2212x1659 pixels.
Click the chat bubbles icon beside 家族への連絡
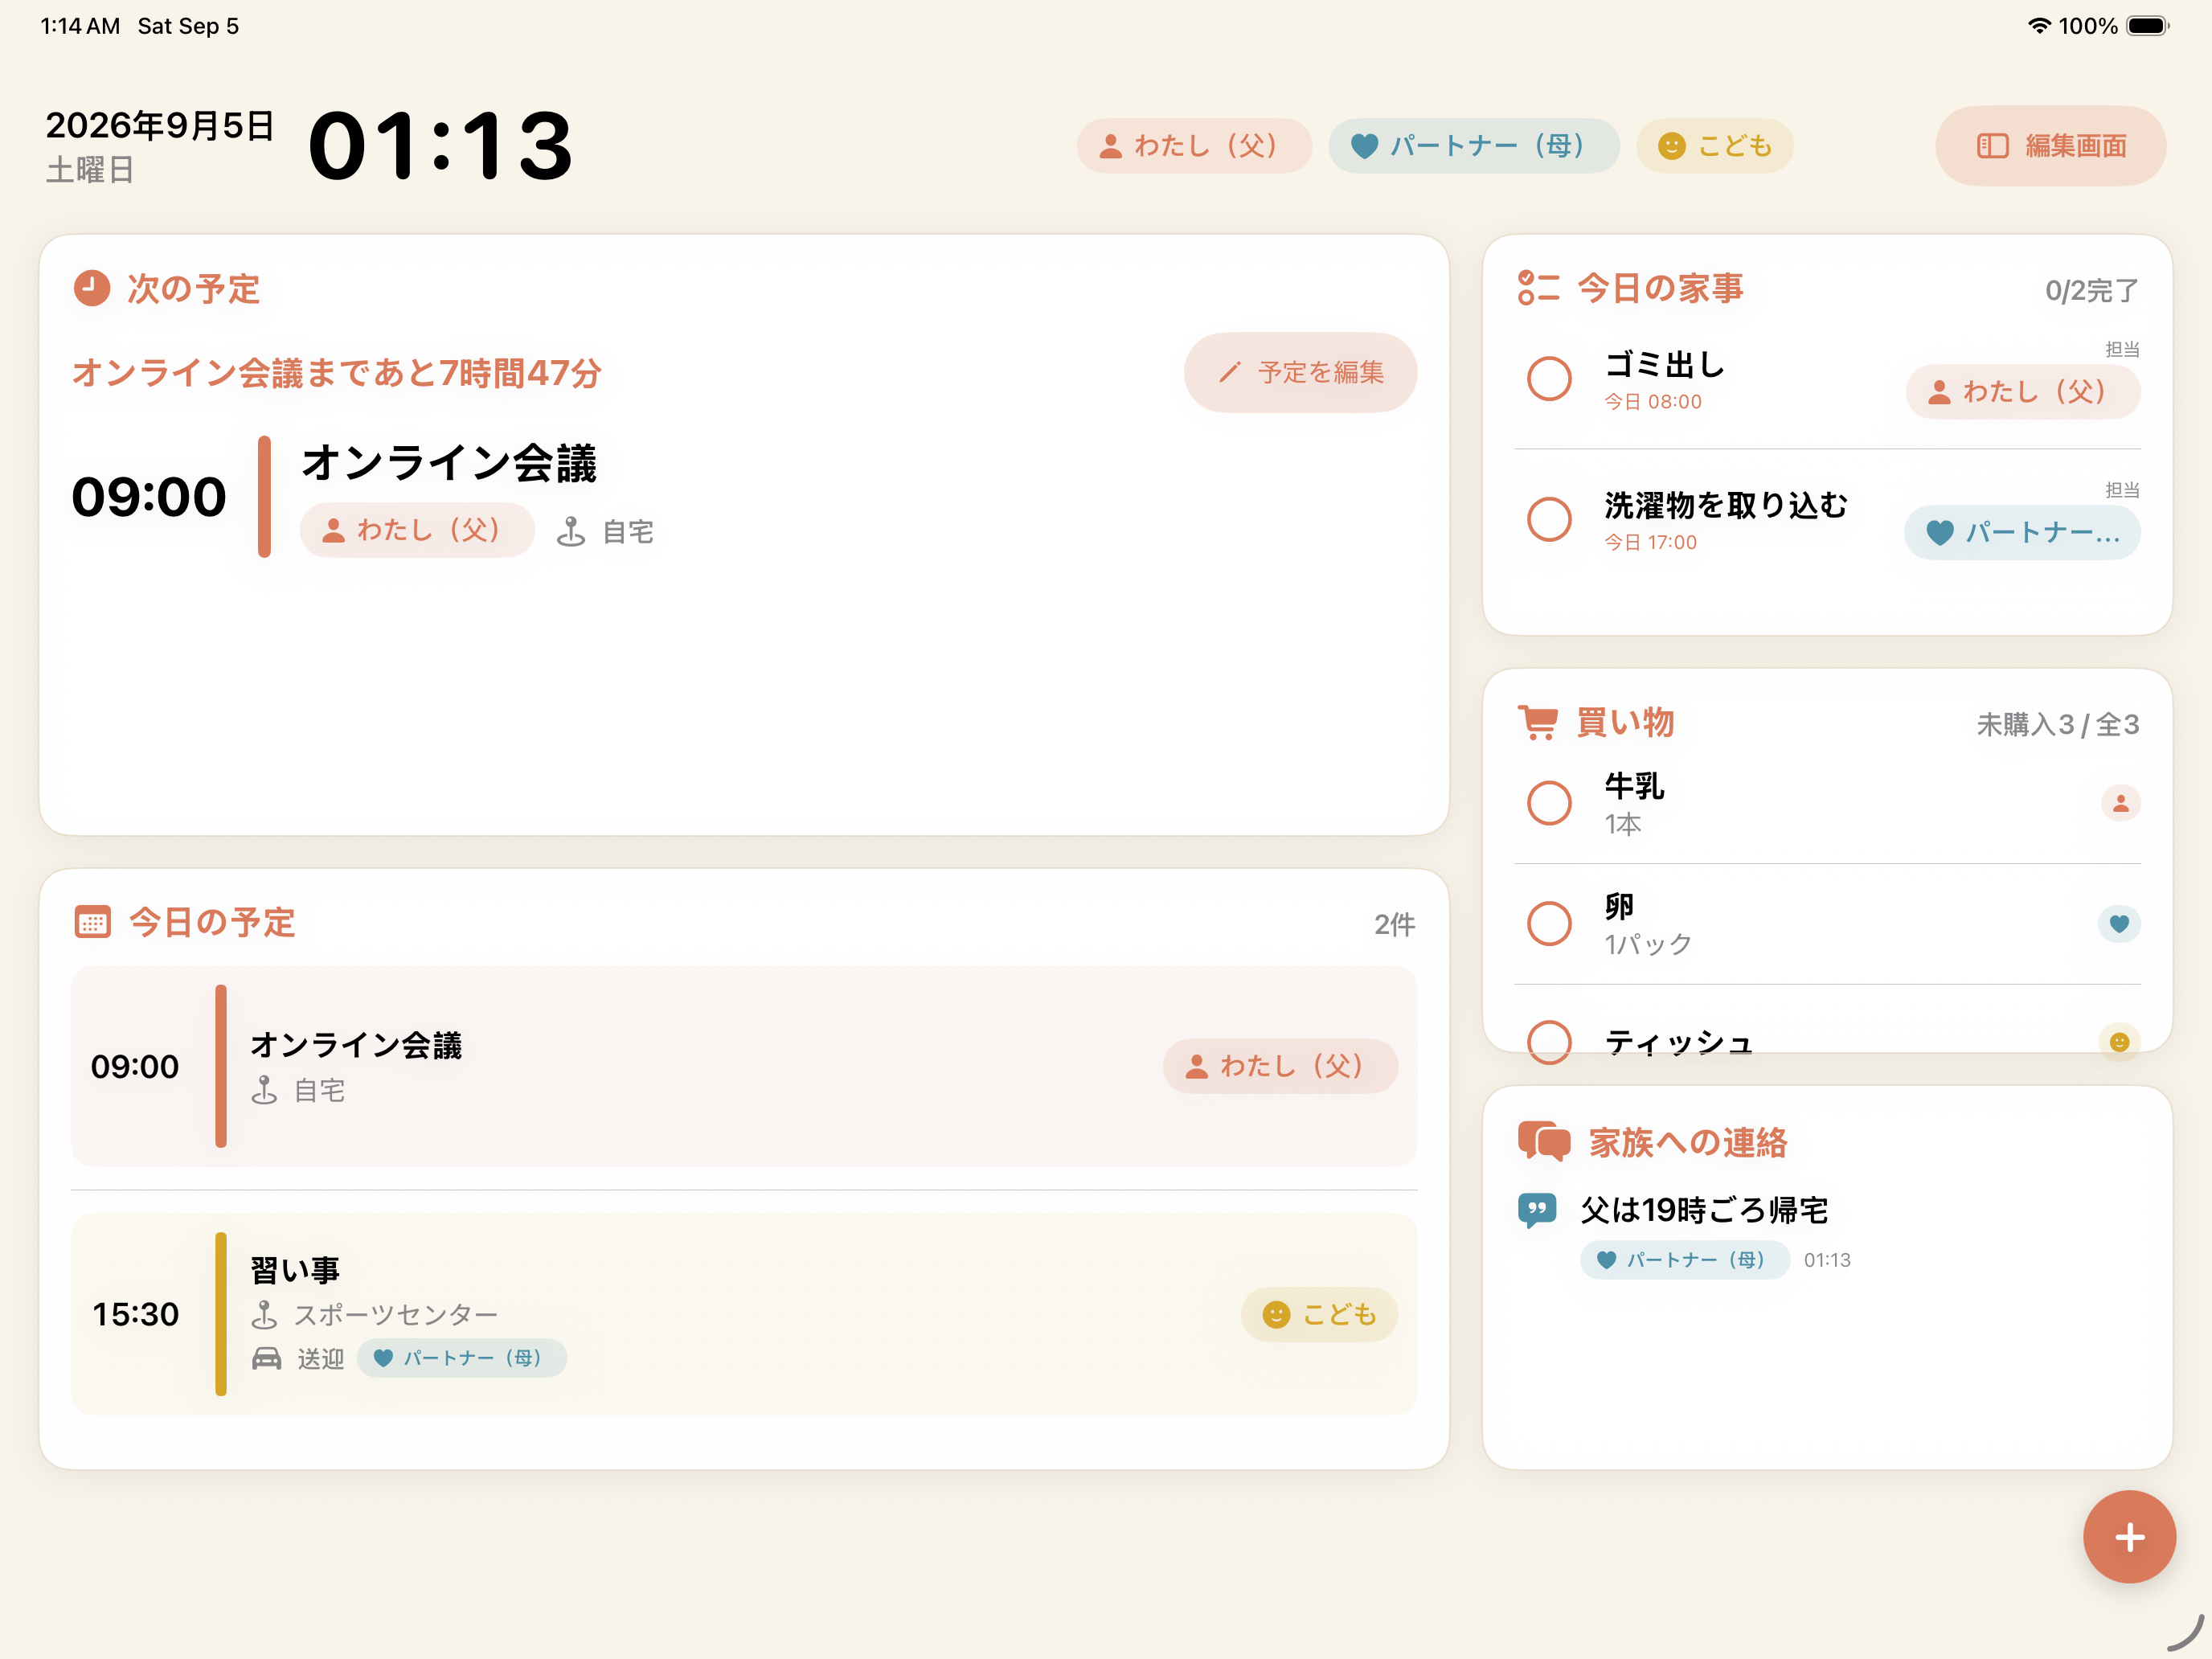1544,1141
